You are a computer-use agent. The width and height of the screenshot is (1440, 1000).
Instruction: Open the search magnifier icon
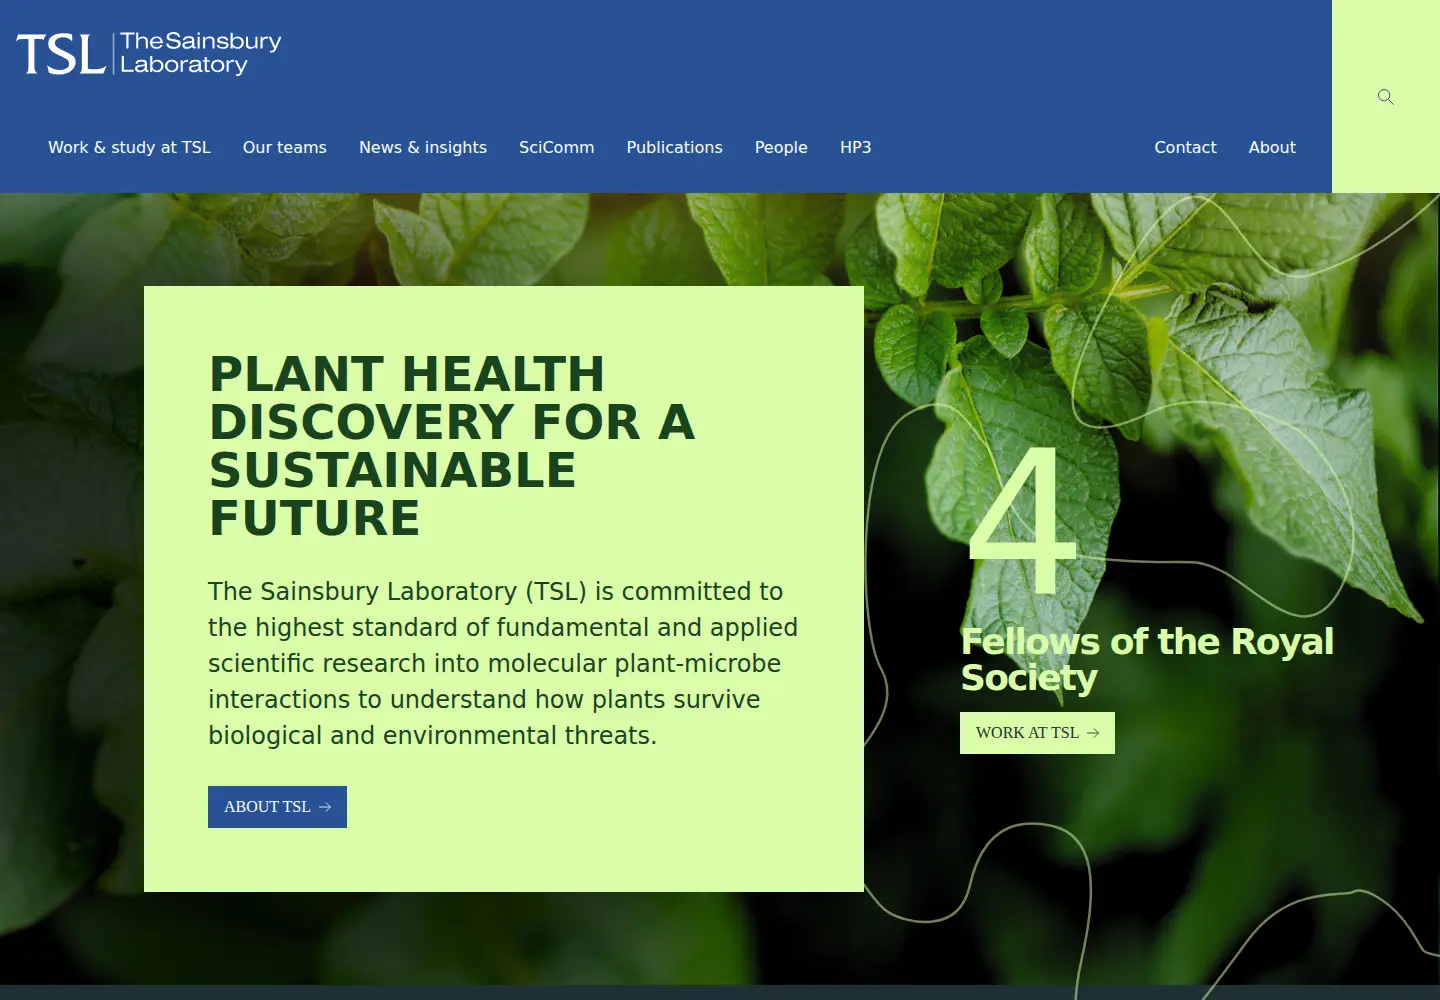[1385, 97]
